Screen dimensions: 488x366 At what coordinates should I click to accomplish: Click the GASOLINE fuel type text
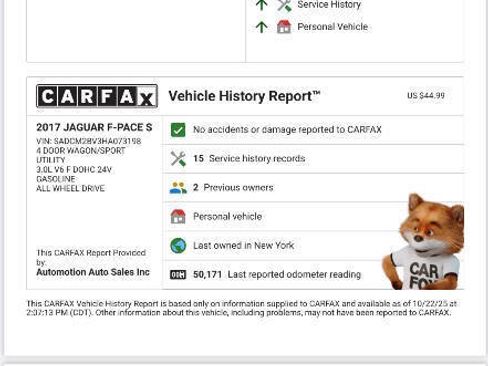[x=56, y=179]
